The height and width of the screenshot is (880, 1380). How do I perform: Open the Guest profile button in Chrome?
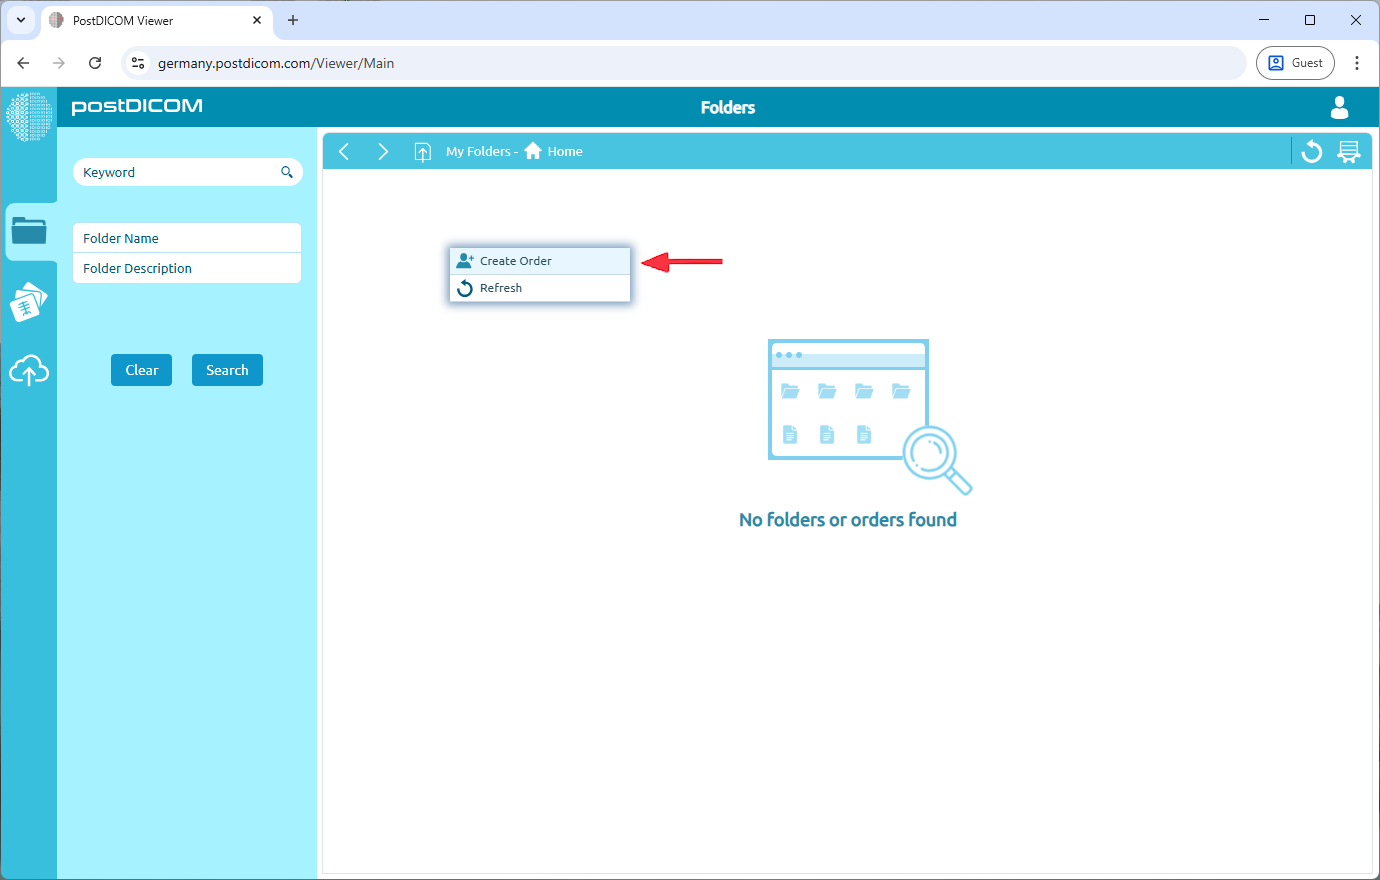click(x=1295, y=63)
